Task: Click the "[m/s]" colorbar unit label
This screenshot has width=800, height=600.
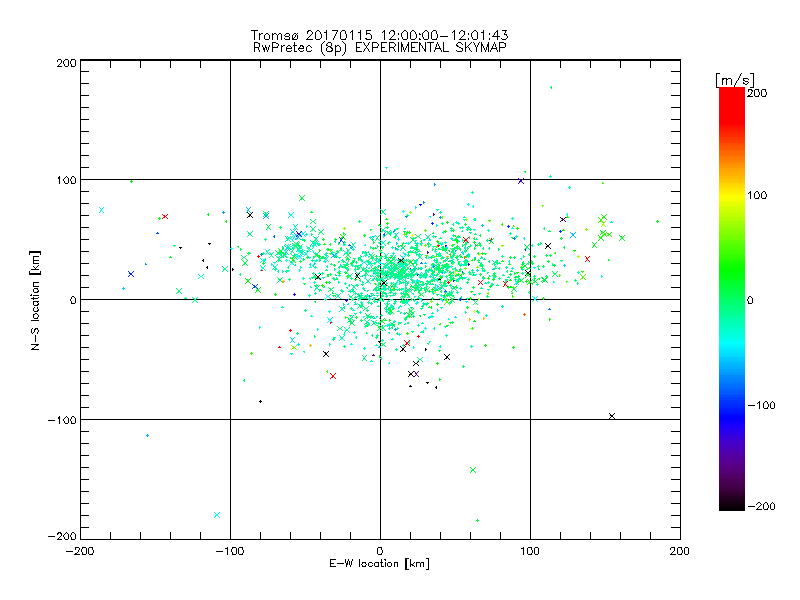Action: [735, 80]
